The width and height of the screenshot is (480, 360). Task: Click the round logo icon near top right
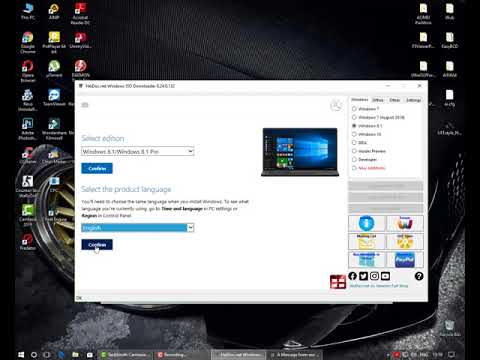(x=336, y=106)
